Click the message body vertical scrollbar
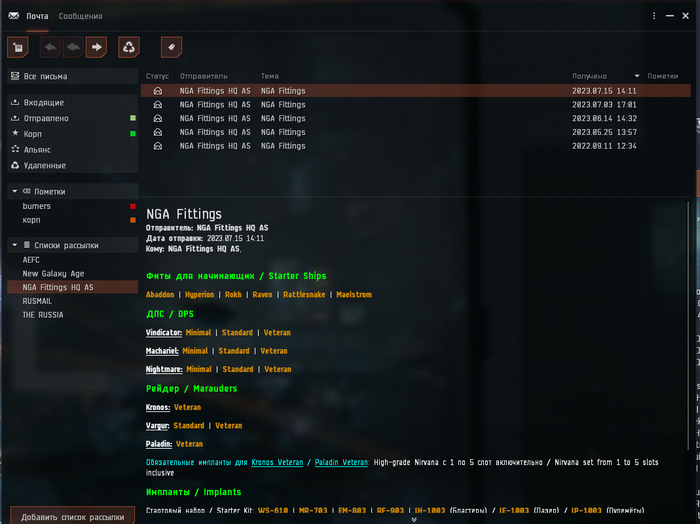The height and width of the screenshot is (524, 700). (689, 326)
